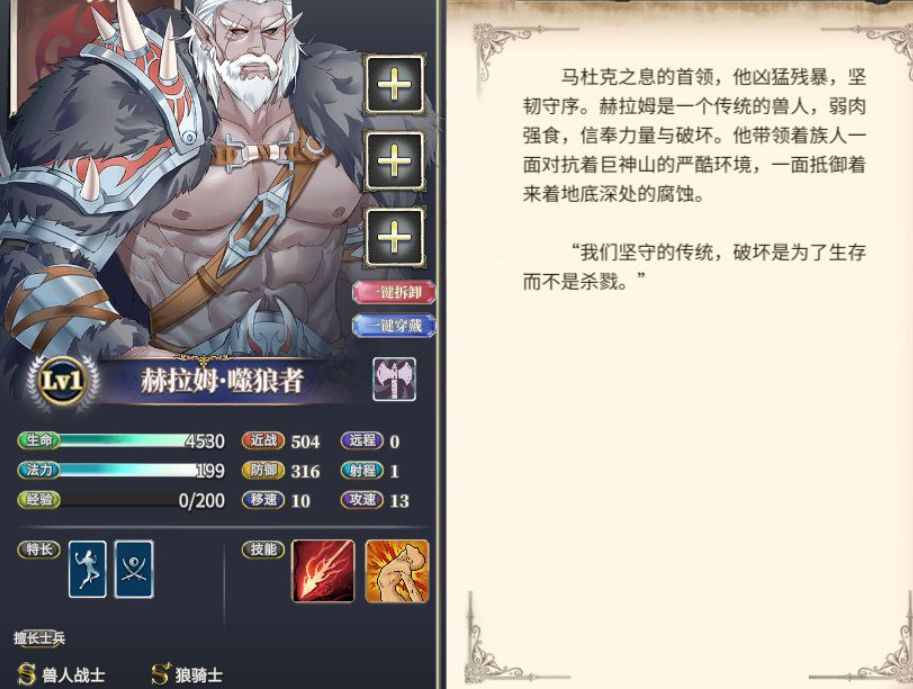Tap the 防御 defense stat label

point(263,471)
